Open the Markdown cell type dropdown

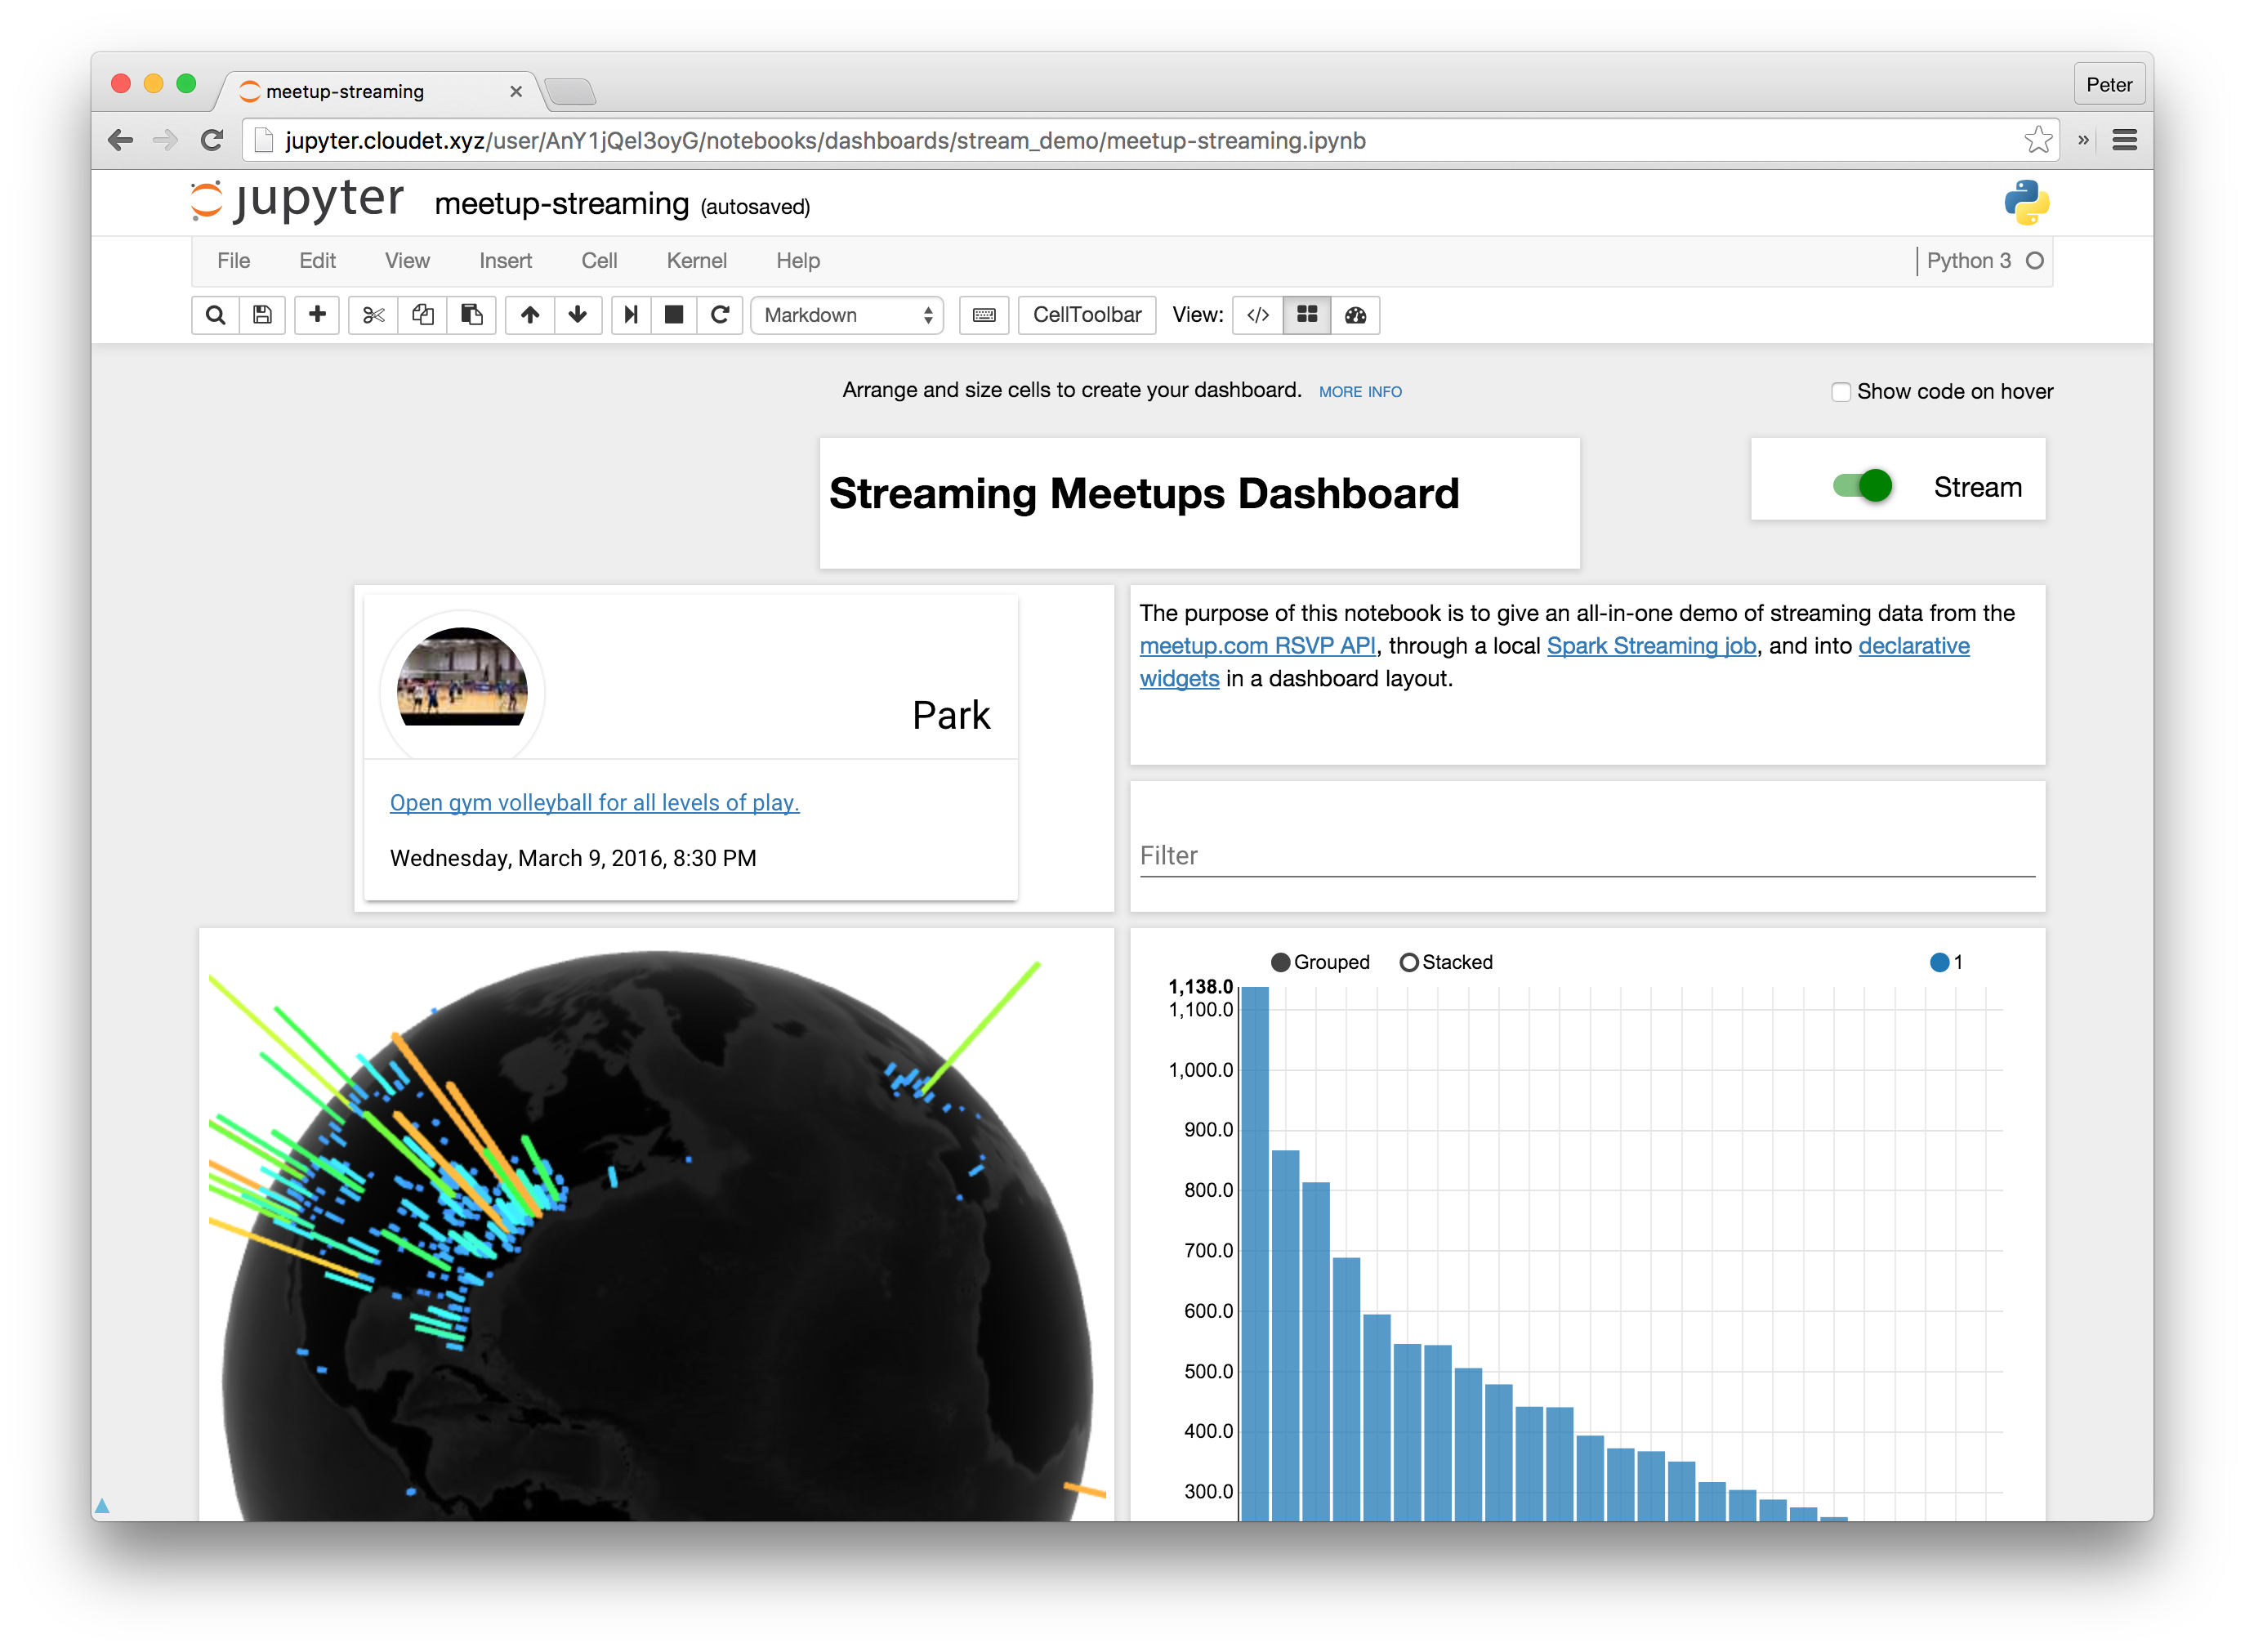[x=846, y=315]
